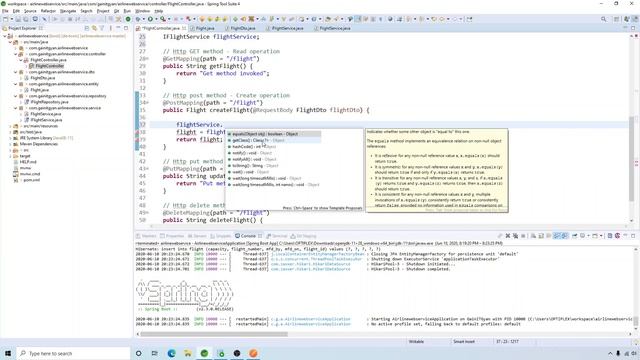
Task: Toggle Mark Occurrences in the main toolbar
Action: click(x=358, y=19)
